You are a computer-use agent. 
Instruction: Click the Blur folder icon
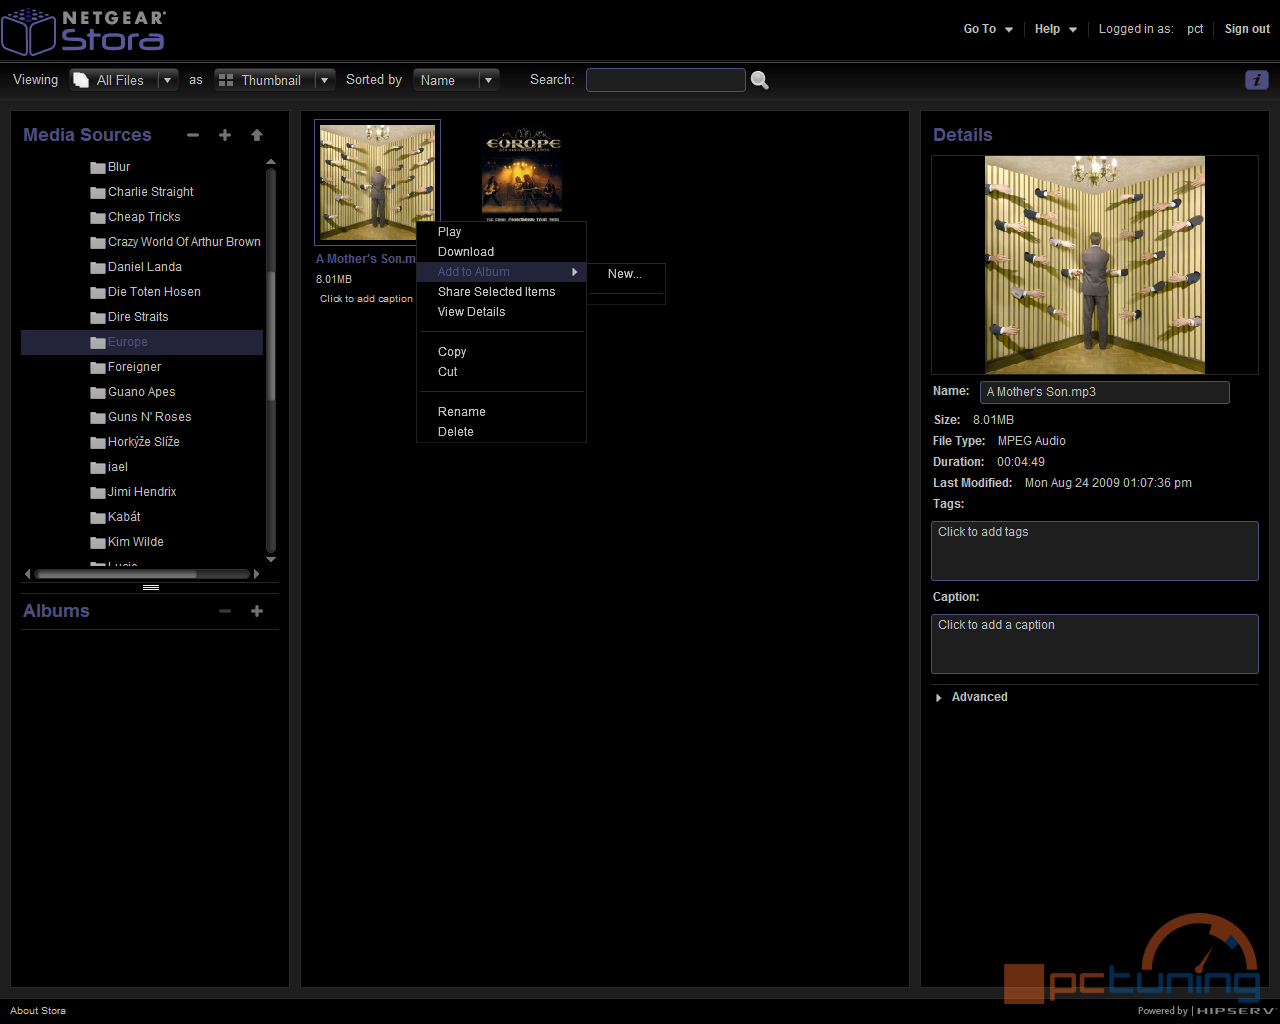(x=98, y=168)
